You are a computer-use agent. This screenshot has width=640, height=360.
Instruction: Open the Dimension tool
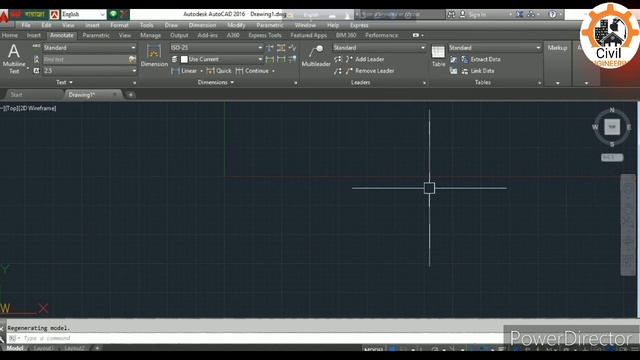(154, 55)
